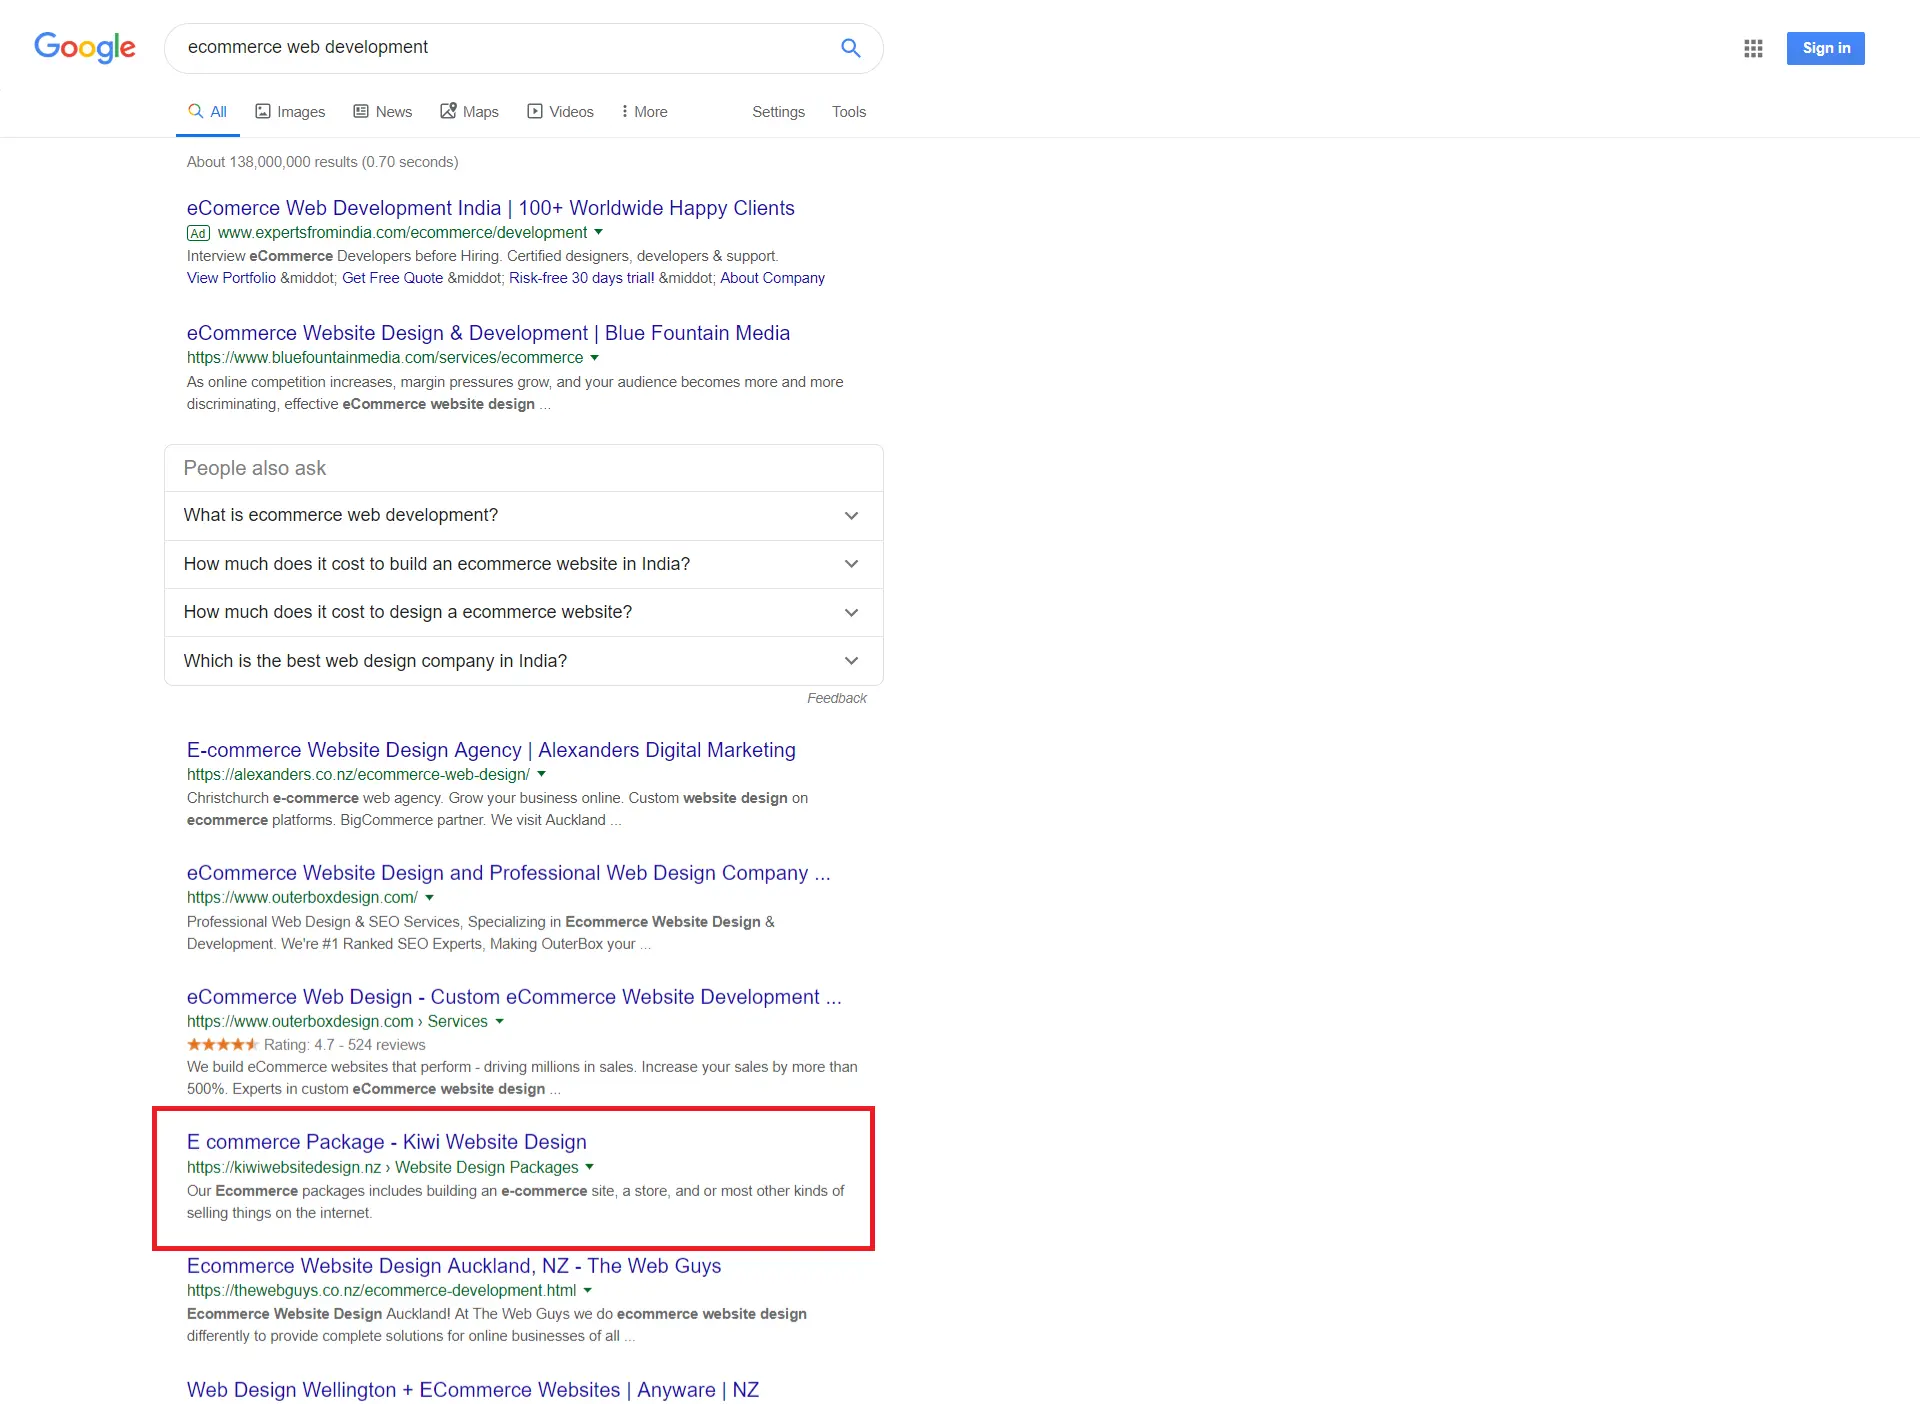
Task: Expand 'What is ecommerce web development?' question
Action: coord(523,516)
